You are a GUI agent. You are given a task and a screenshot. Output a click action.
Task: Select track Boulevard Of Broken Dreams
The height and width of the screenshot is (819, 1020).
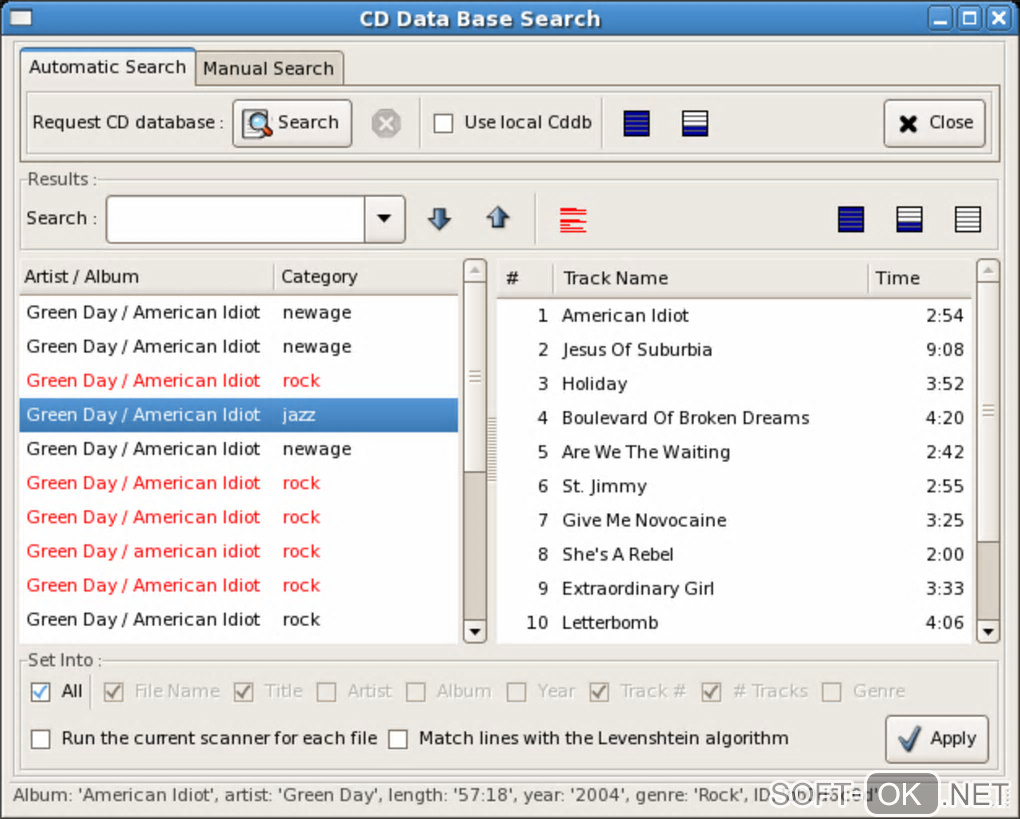[x=734, y=418]
